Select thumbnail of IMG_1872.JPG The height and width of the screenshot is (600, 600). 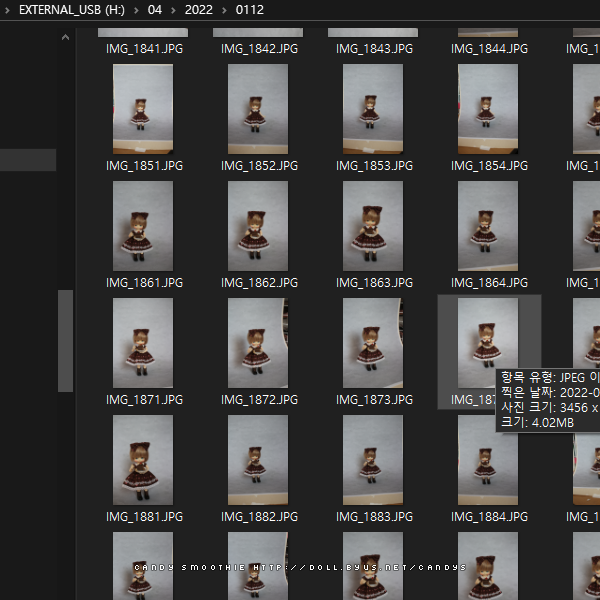pos(258,343)
